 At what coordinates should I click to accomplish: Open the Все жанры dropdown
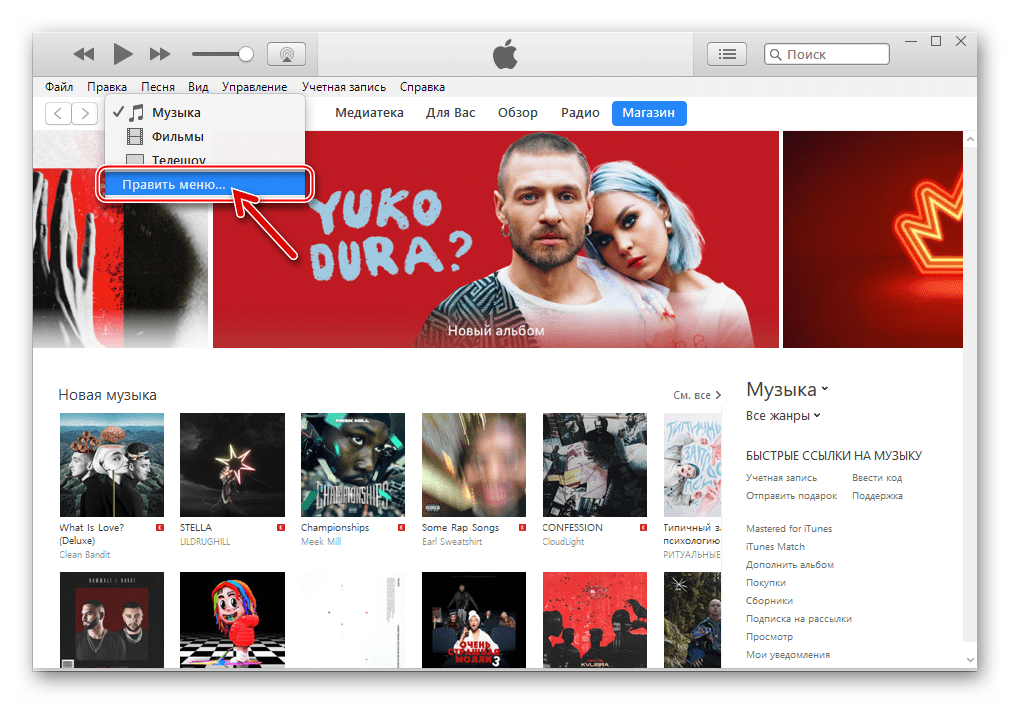point(783,414)
